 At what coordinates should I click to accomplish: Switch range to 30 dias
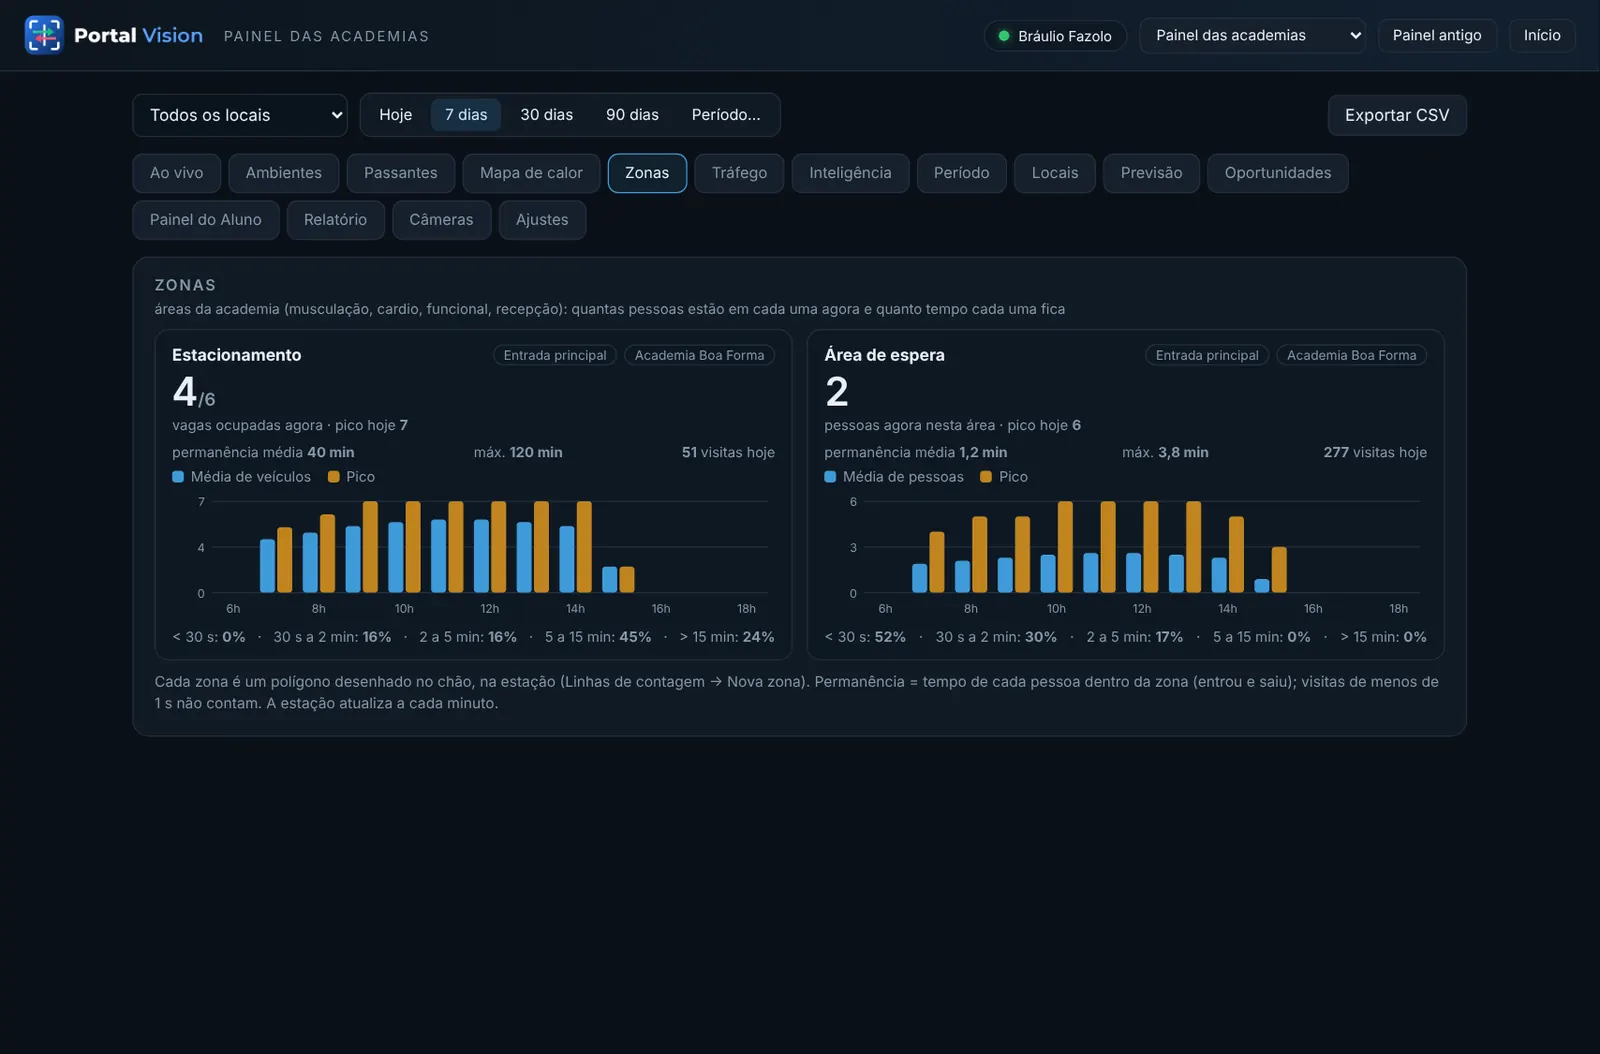[x=547, y=115]
